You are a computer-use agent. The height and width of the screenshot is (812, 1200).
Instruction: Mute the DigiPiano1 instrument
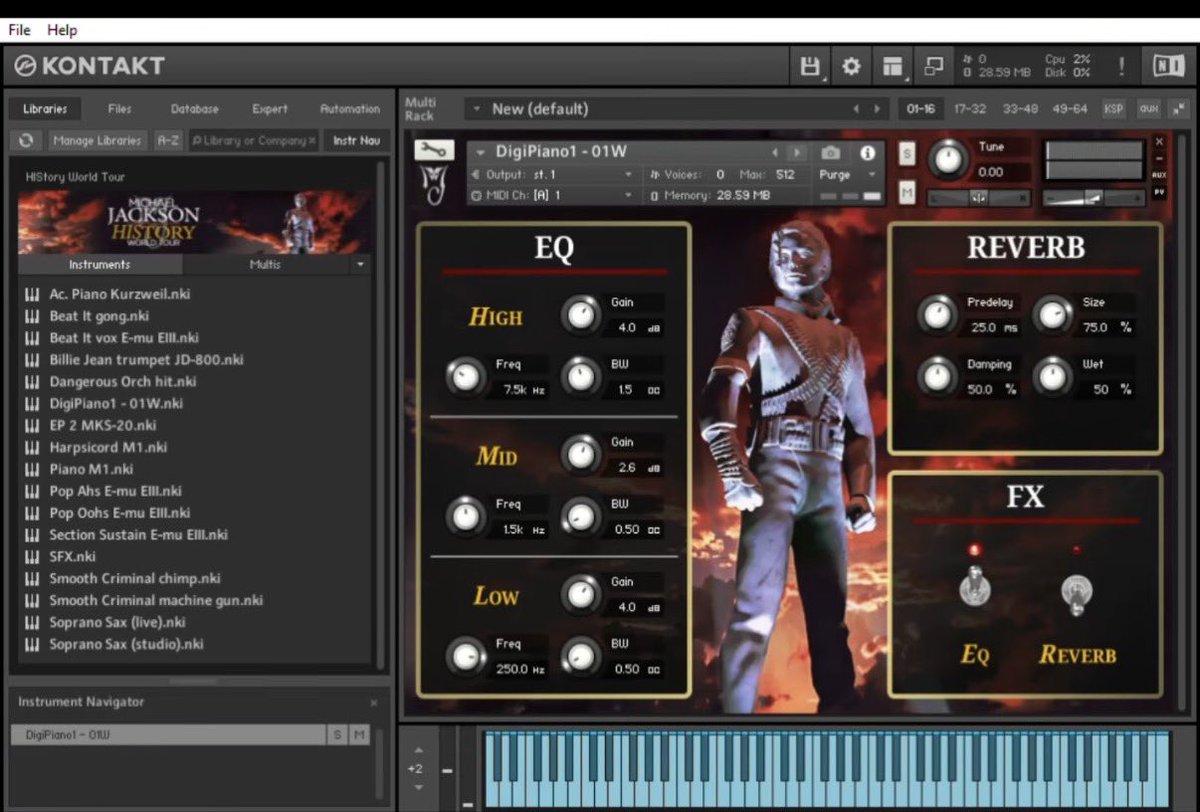pyautogui.click(x=906, y=192)
